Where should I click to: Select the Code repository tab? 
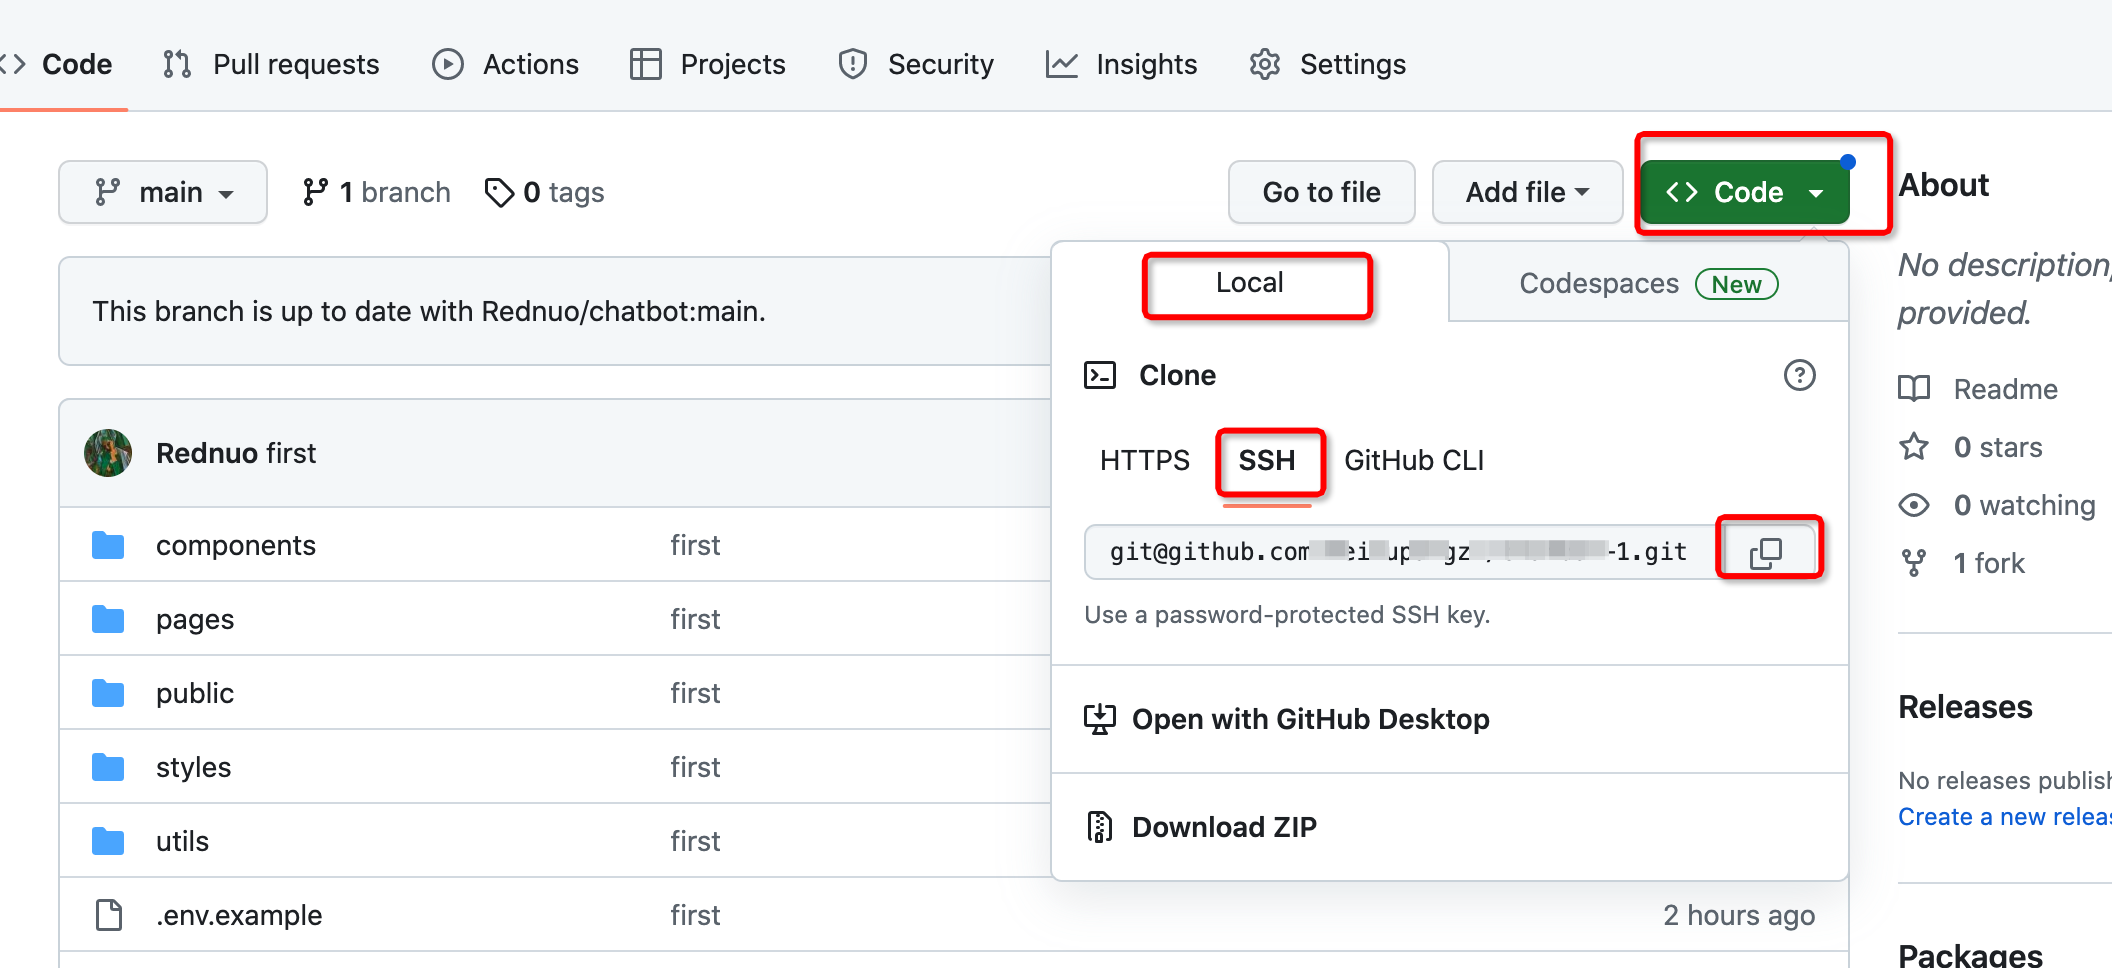(58, 64)
